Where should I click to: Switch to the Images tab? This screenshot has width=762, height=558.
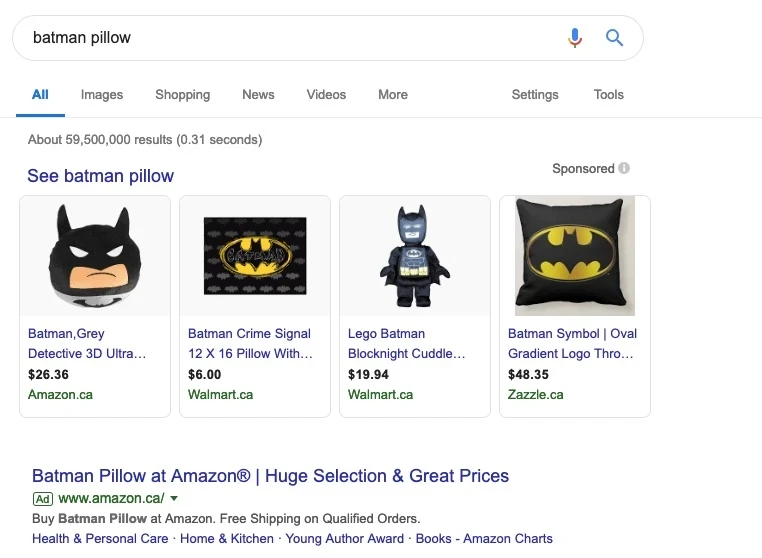point(102,95)
